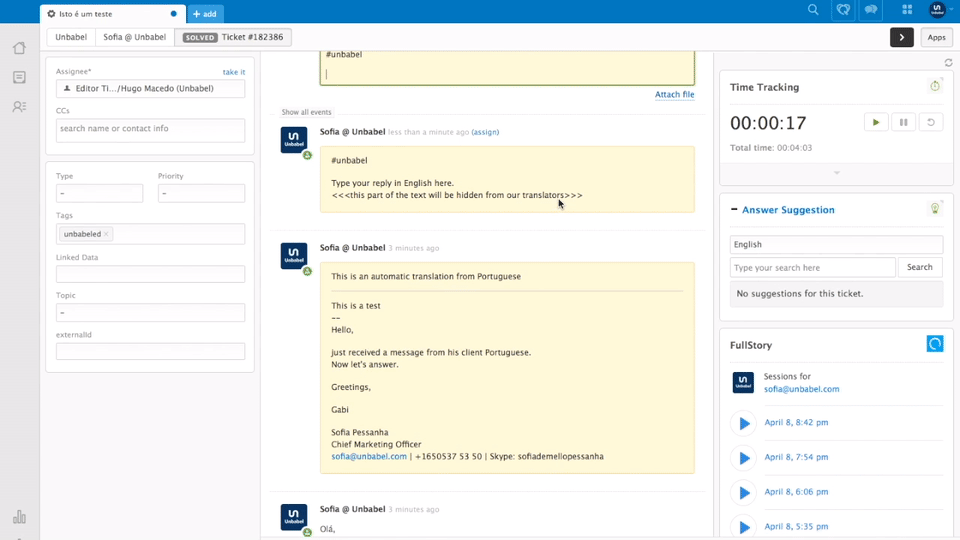Open the Views list icon in sidebar
Screen dimensions: 960x540
coord(20,77)
